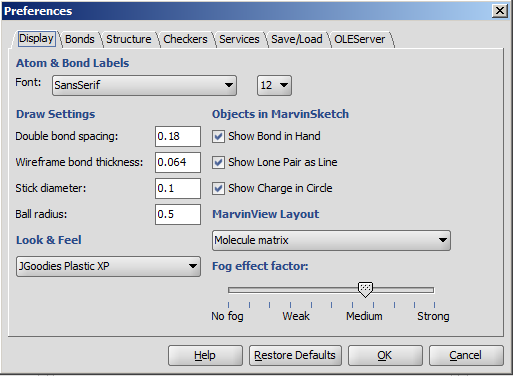
Task: Click the Fog effect factor label
Action: point(260,266)
